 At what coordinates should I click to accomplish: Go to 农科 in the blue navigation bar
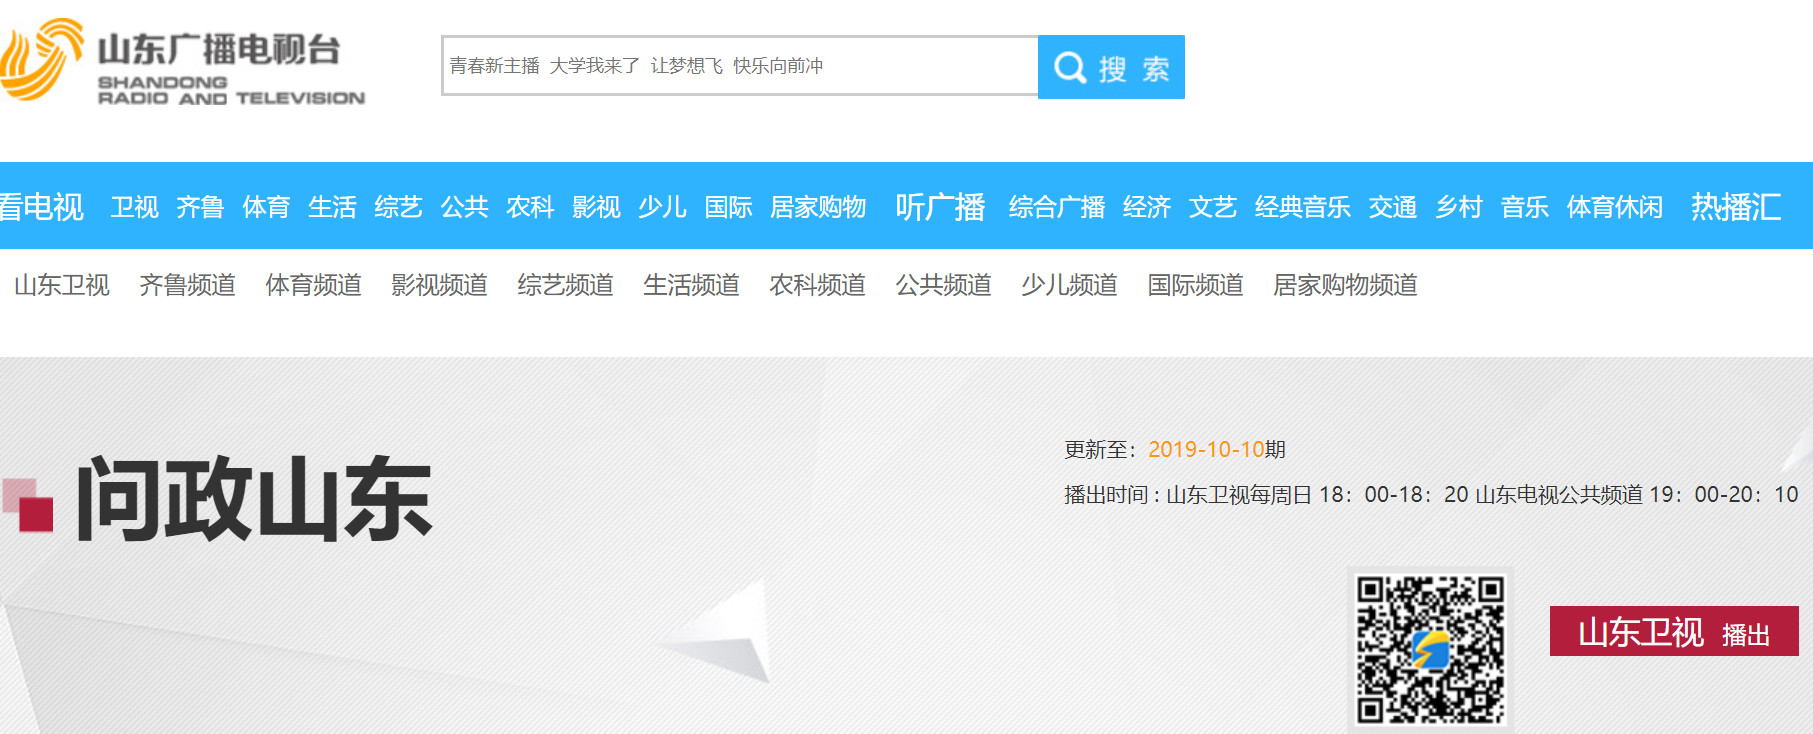tap(530, 207)
